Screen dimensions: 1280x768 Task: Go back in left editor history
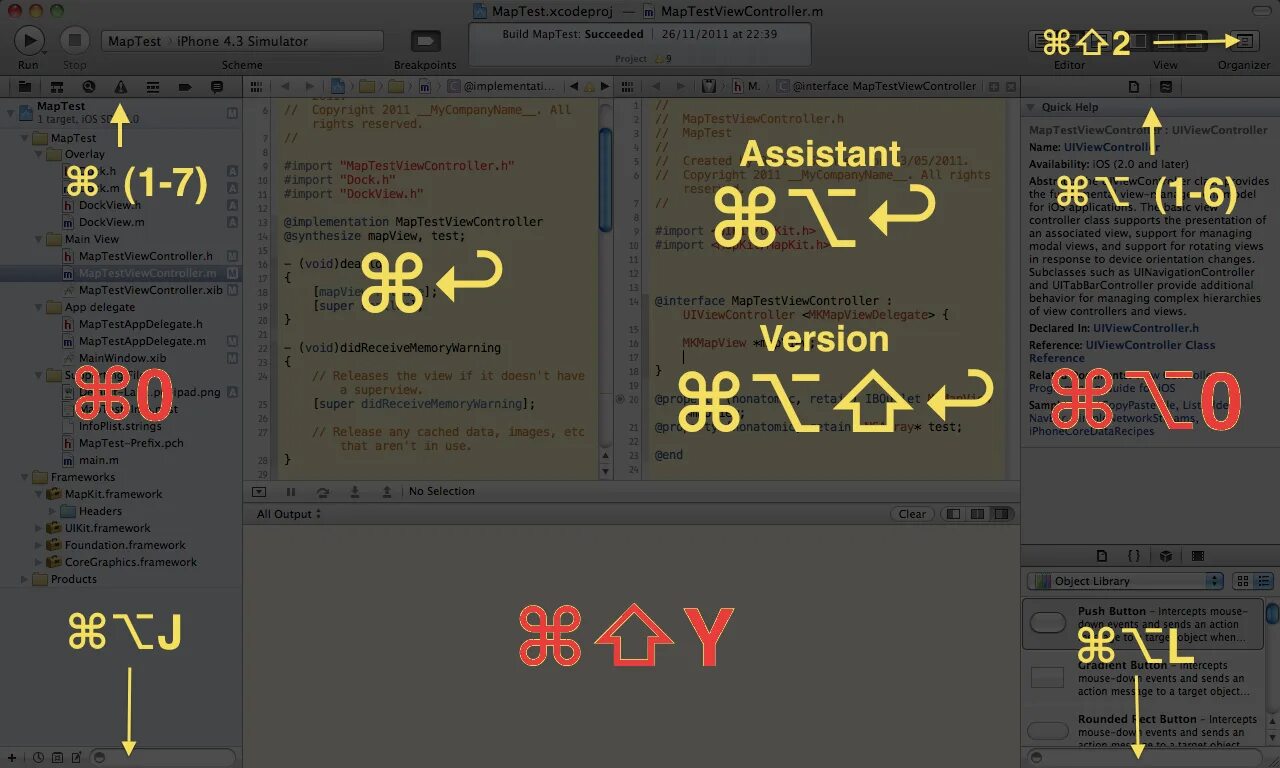pos(285,87)
